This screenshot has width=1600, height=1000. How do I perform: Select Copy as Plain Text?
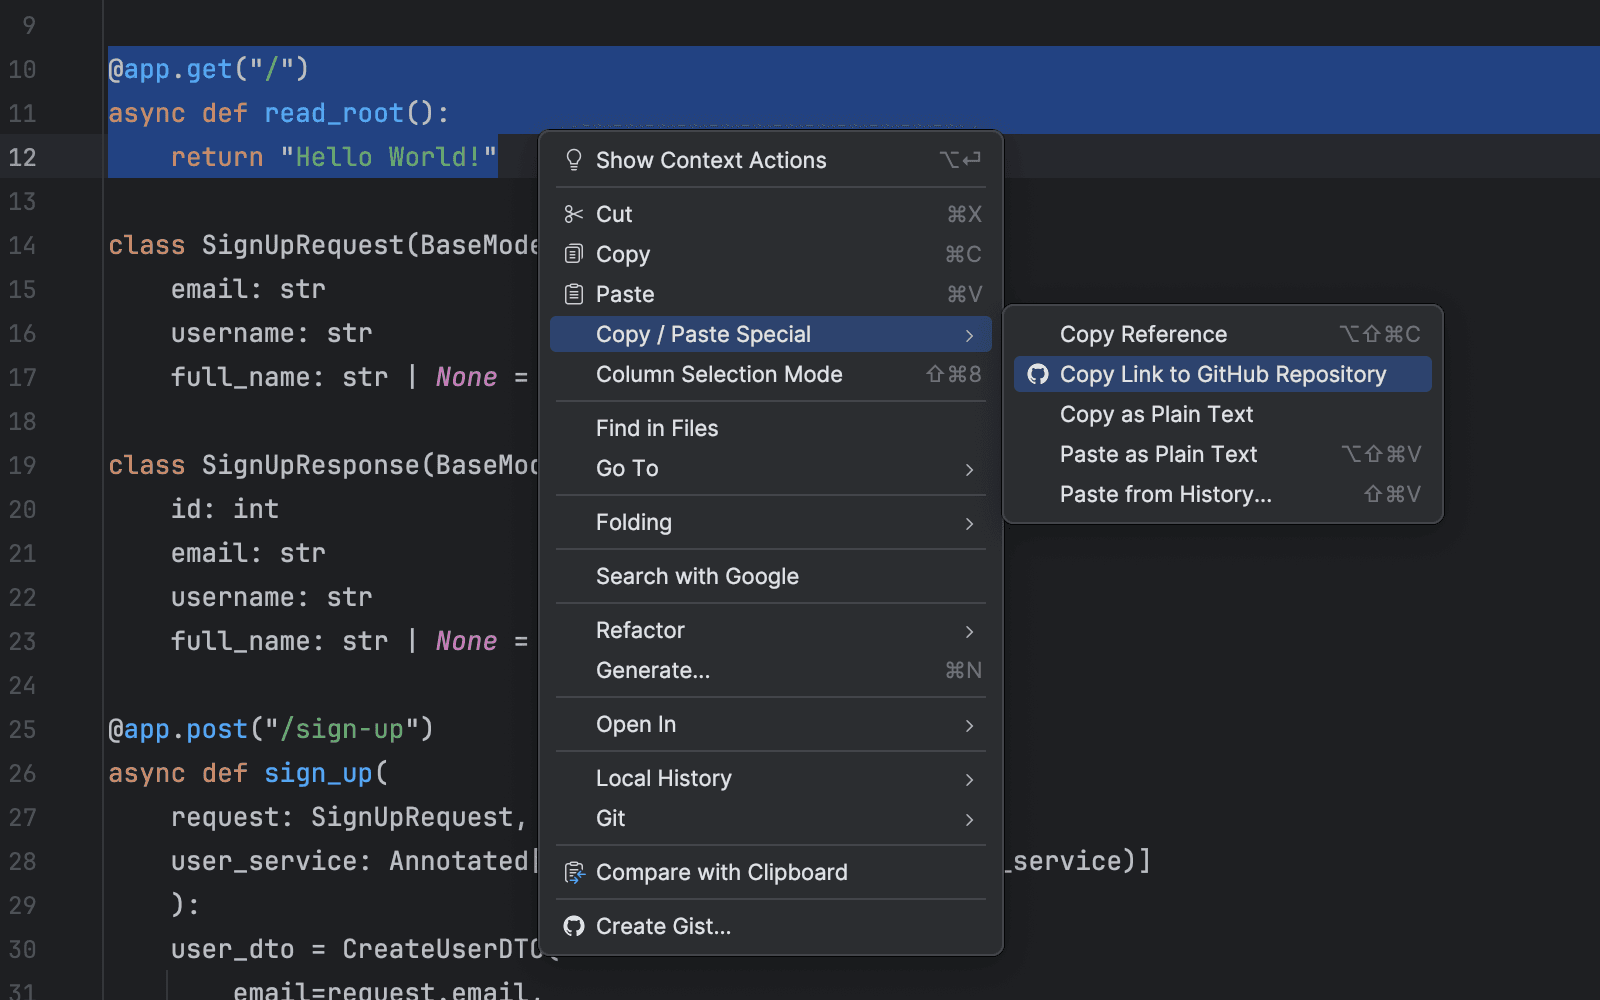pos(1156,413)
